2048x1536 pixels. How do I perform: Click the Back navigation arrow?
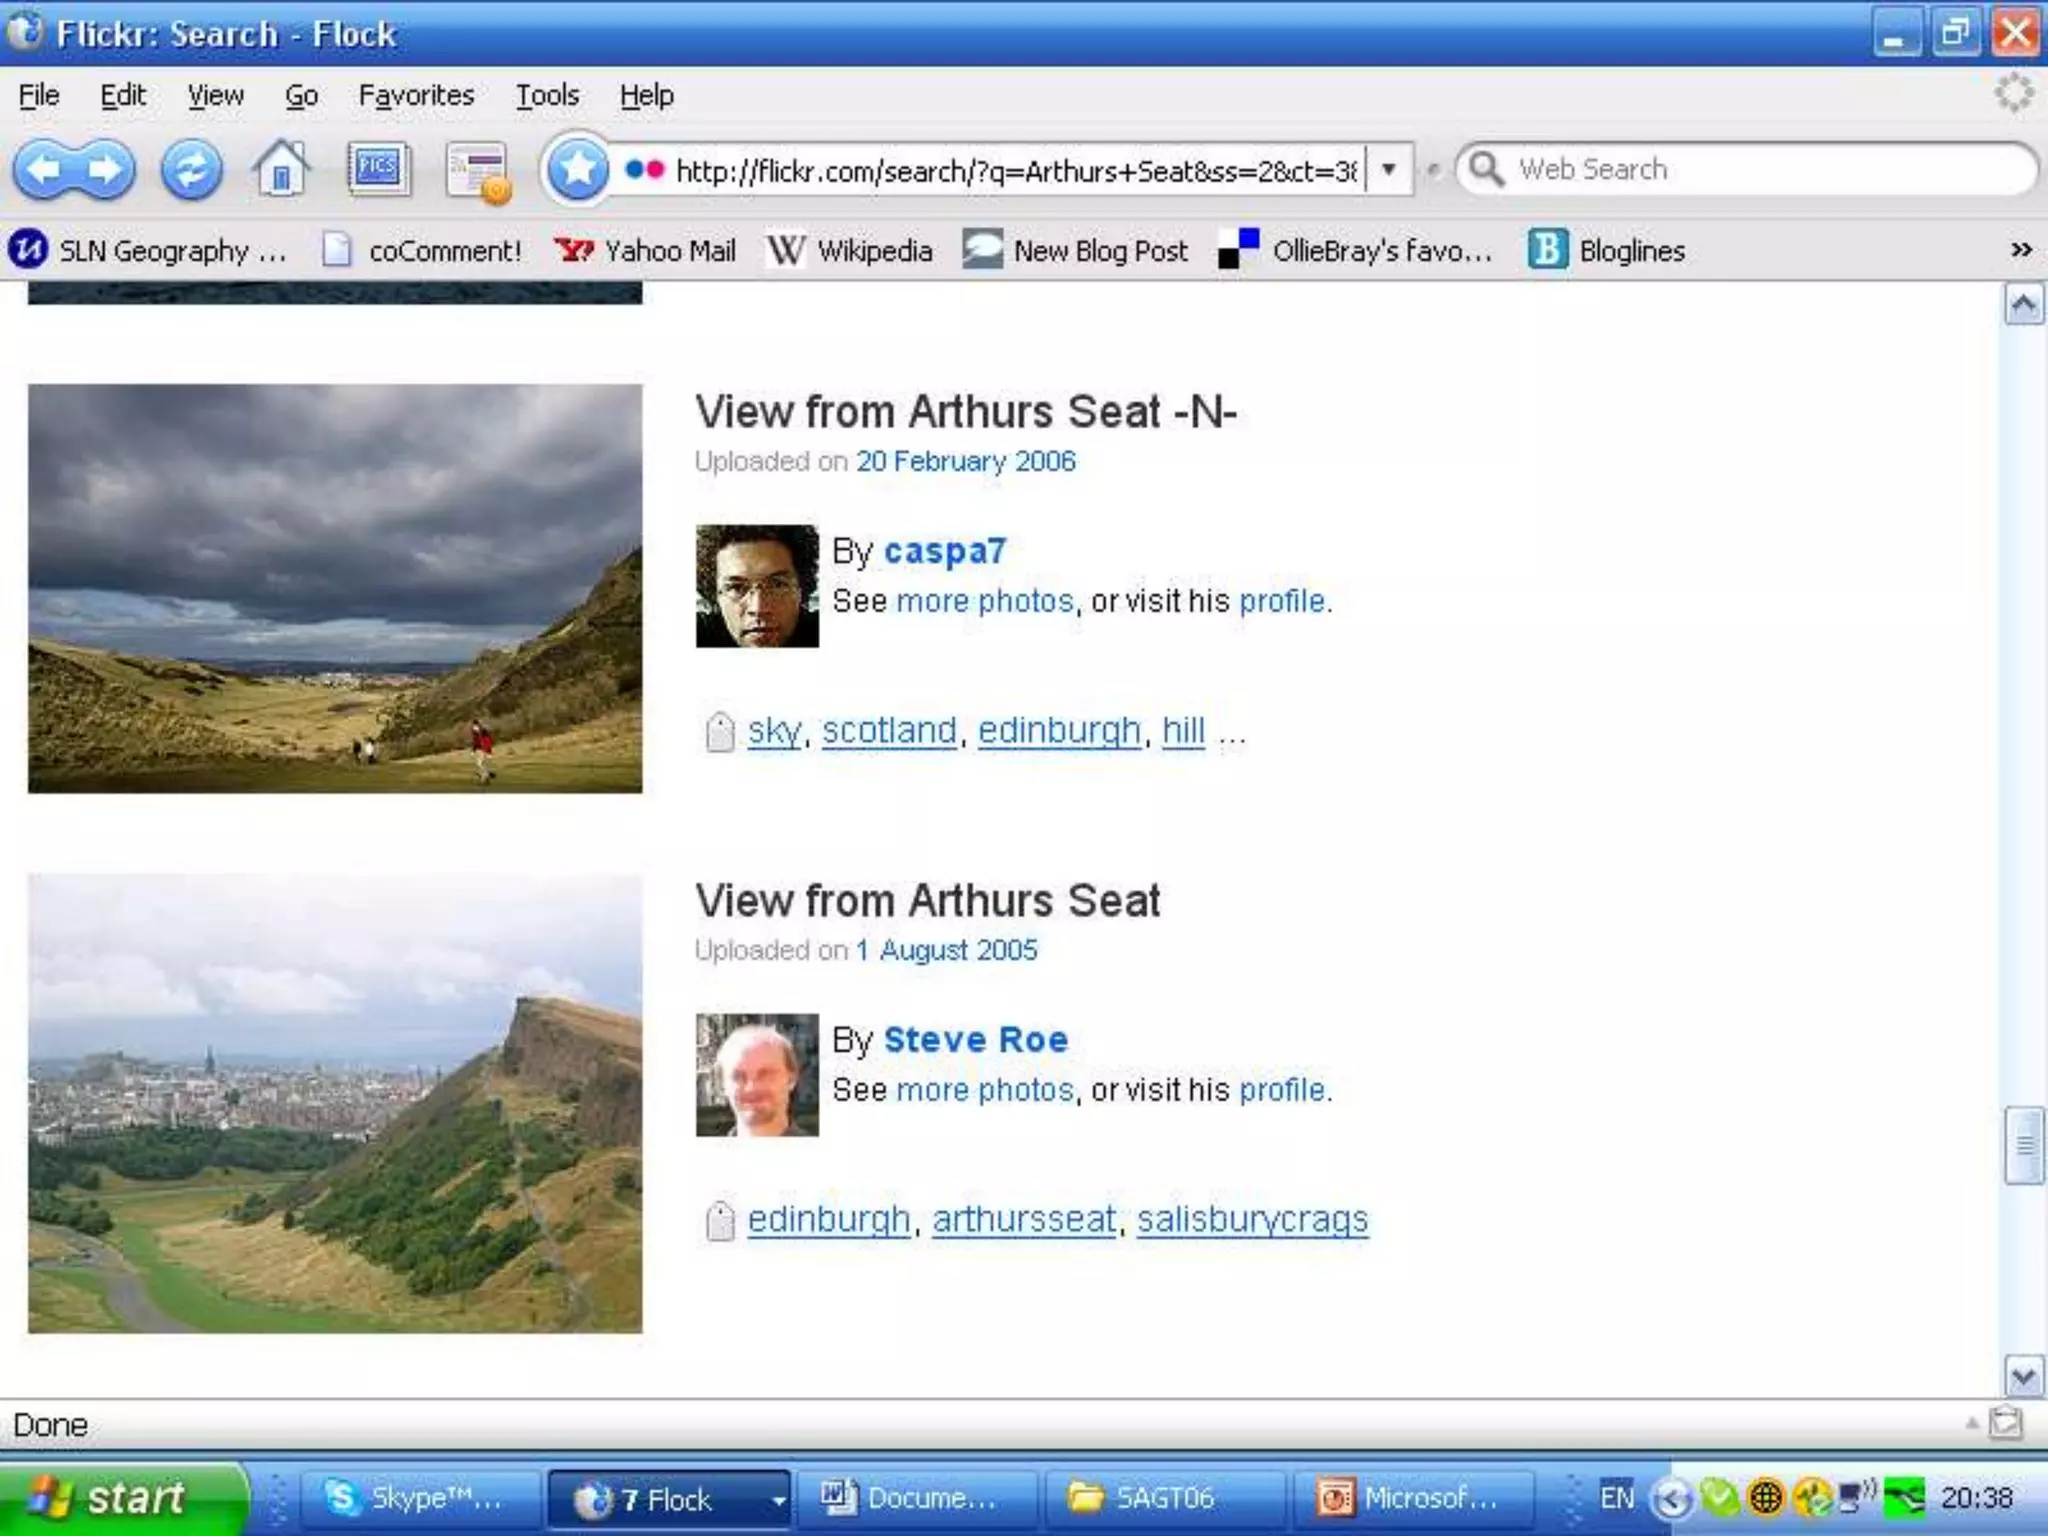tap(44, 170)
